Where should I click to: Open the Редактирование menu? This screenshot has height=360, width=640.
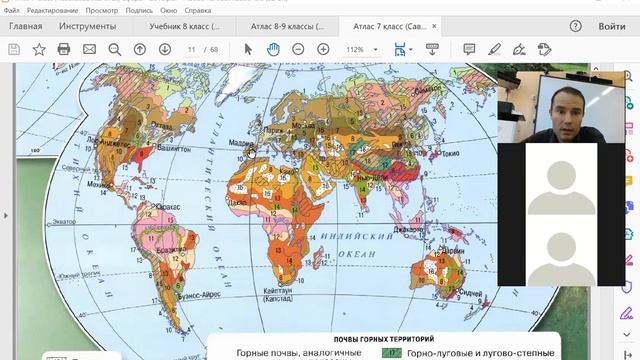click(52, 10)
